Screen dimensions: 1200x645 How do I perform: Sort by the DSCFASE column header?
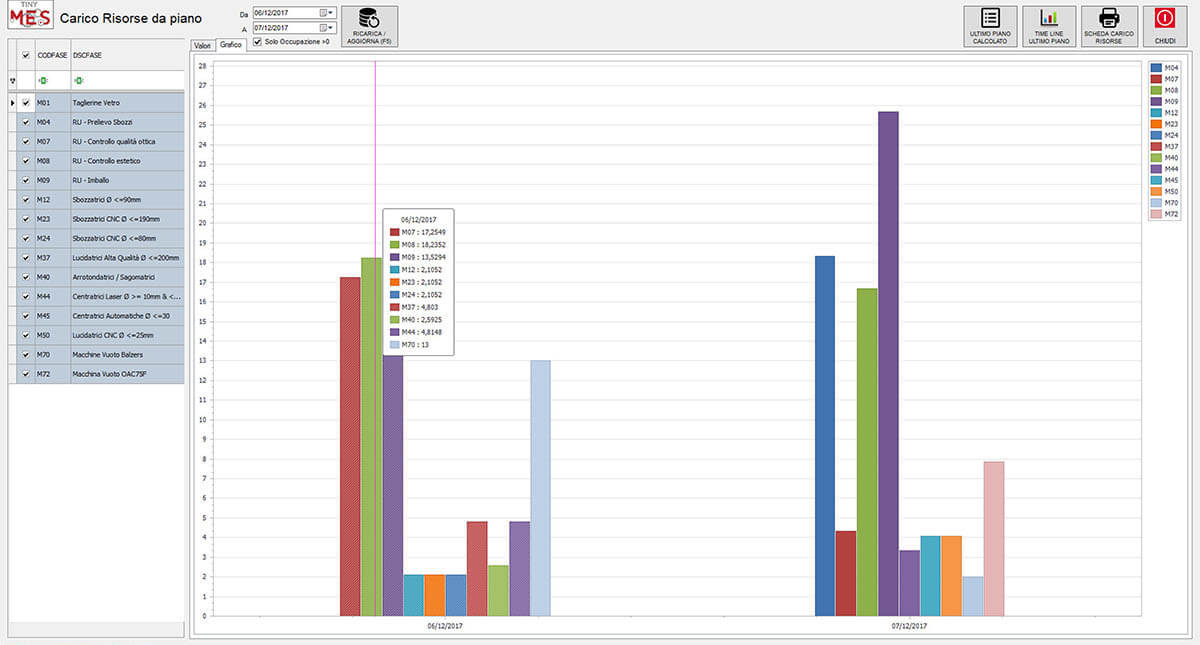coord(127,56)
